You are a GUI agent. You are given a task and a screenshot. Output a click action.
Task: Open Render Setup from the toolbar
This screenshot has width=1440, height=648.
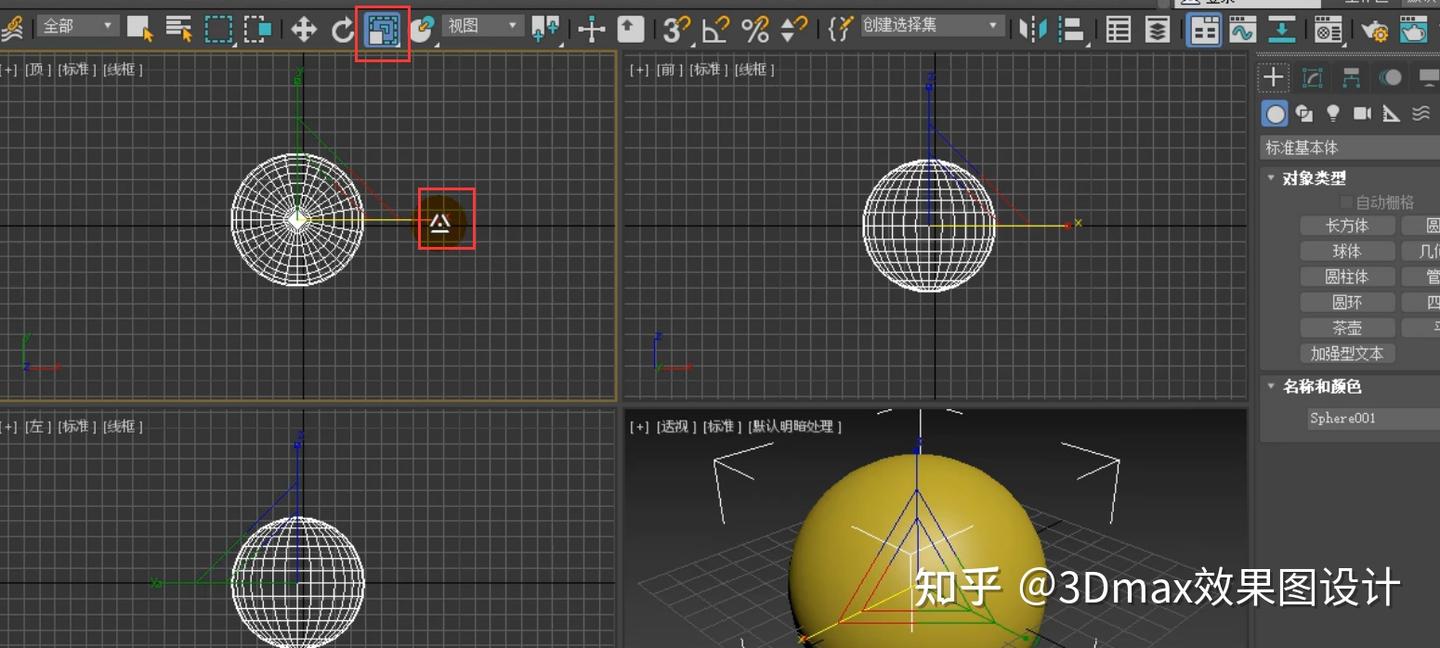point(1376,30)
